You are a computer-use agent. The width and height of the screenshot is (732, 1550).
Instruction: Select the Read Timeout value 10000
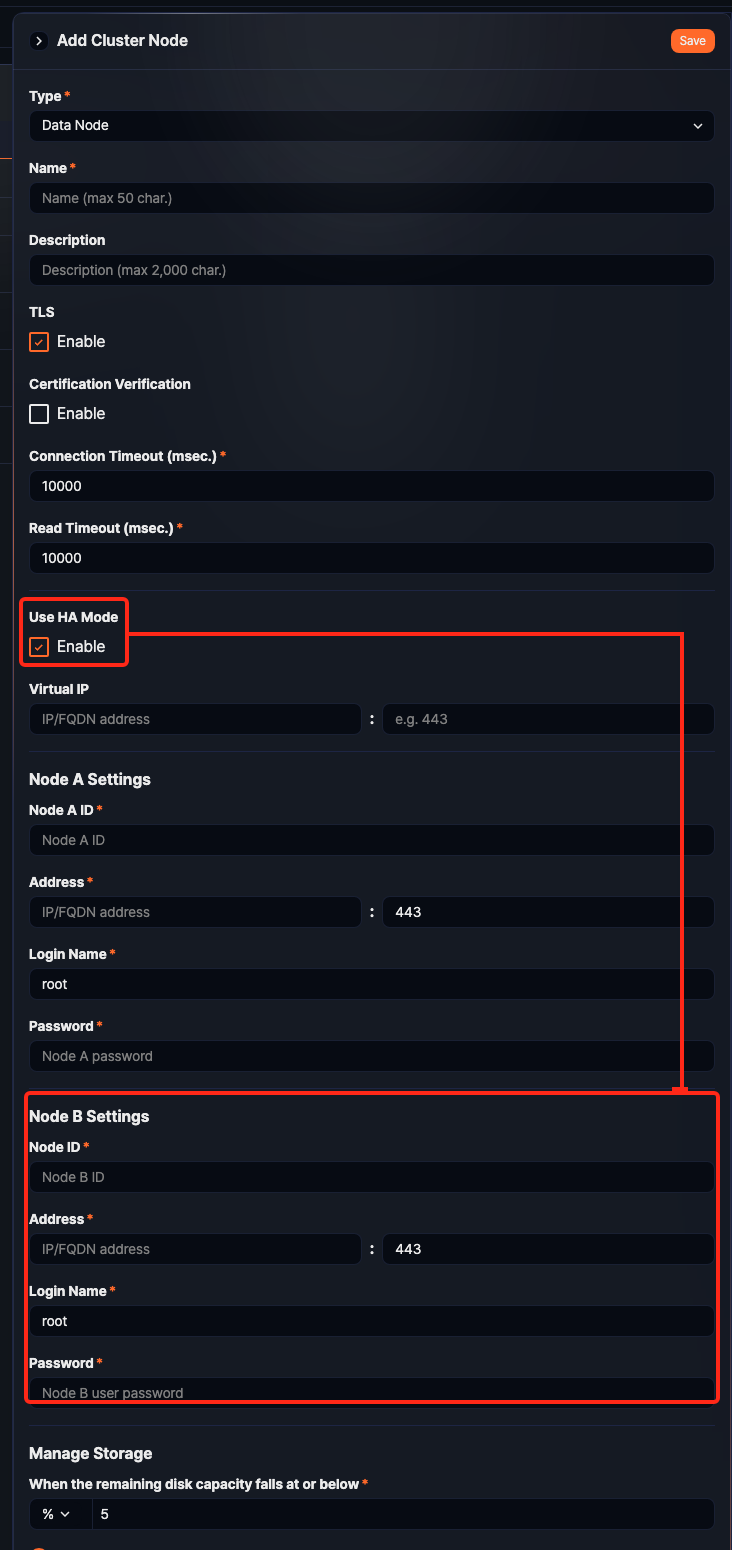point(371,558)
